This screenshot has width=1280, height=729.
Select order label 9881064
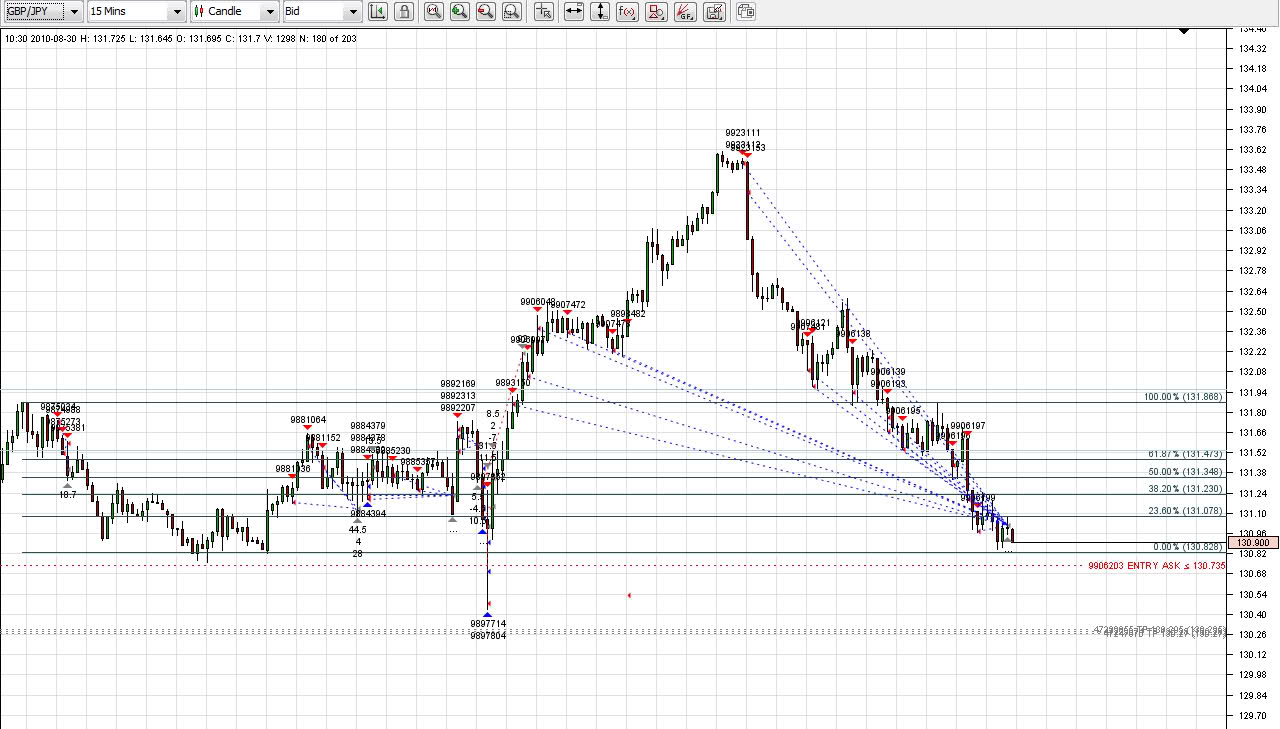[308, 420]
